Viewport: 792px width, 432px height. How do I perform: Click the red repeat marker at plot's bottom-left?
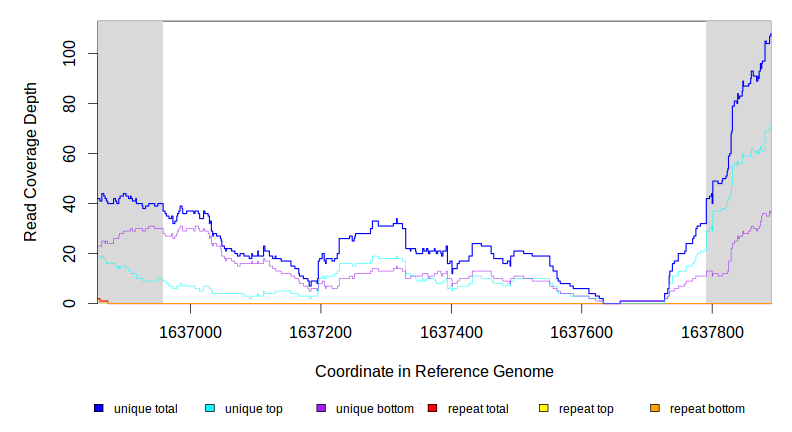(102, 300)
